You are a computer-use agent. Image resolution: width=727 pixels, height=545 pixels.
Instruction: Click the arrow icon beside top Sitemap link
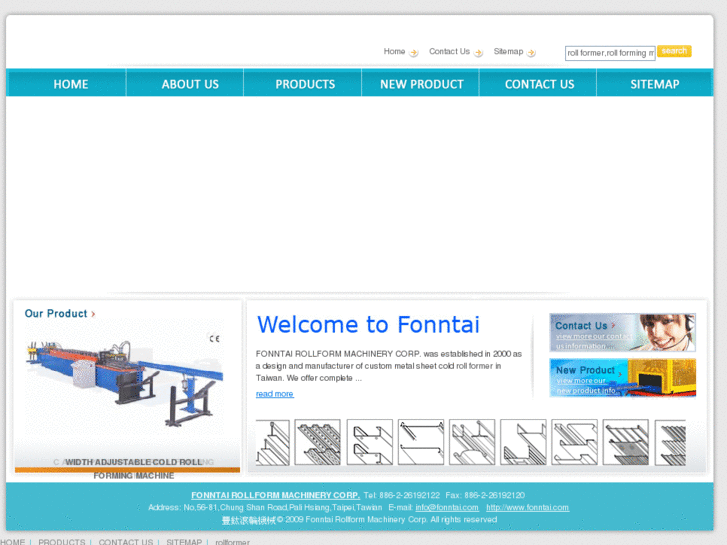(531, 52)
